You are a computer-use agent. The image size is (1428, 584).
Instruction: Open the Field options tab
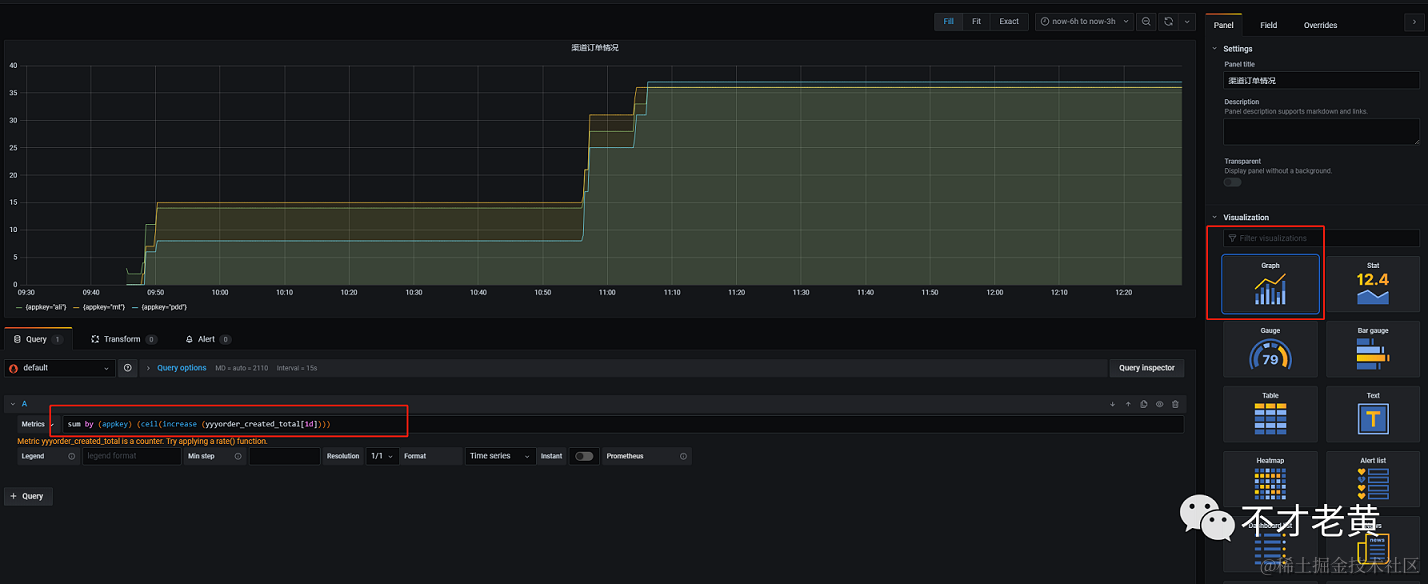pos(1268,25)
